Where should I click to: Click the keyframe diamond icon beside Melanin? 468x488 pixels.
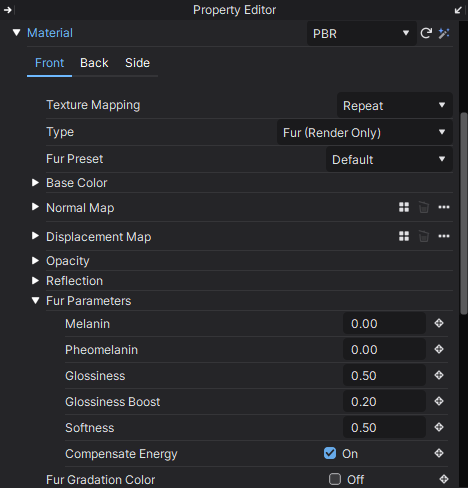point(439,323)
